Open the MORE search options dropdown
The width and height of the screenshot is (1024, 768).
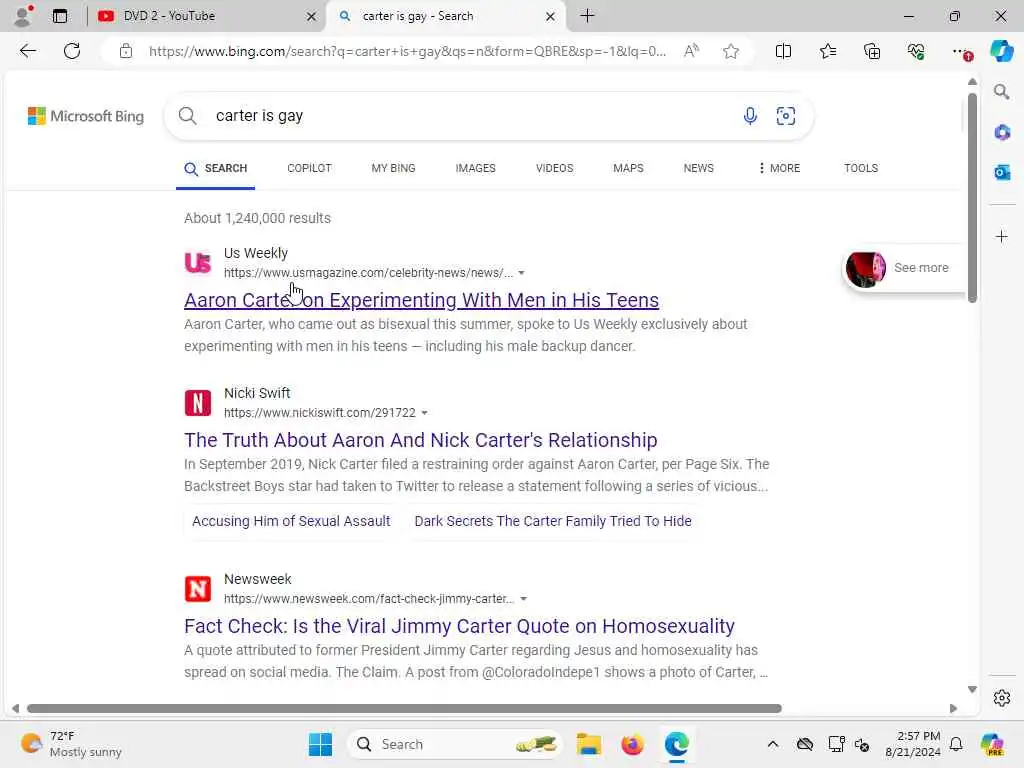[778, 168]
